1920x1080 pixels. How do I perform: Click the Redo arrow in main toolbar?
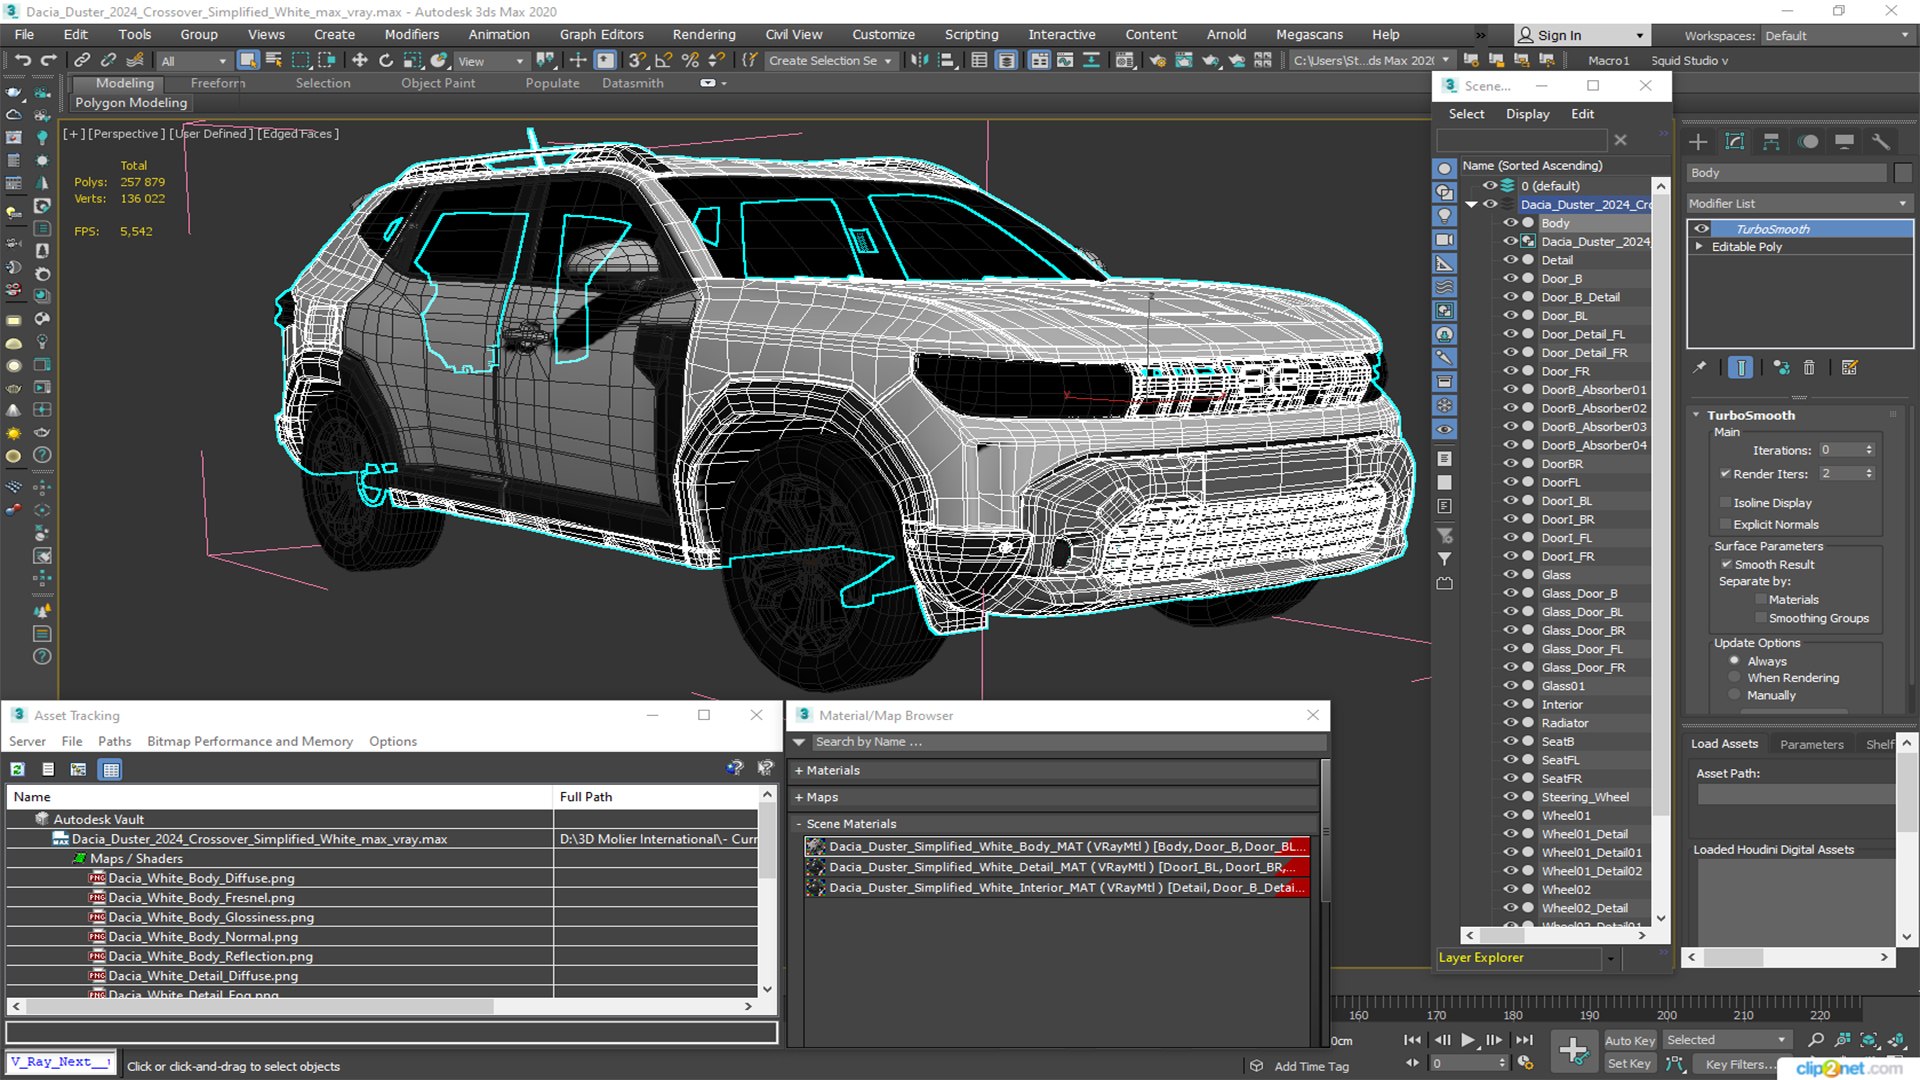coord(48,61)
